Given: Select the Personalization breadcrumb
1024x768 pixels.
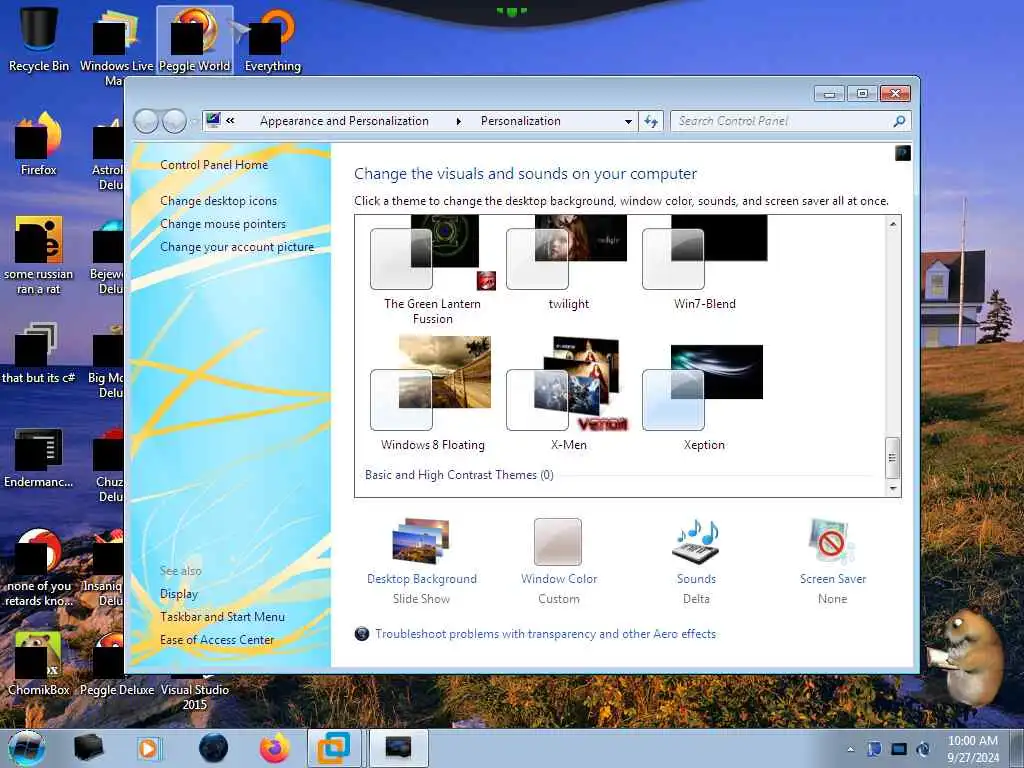Looking at the screenshot, I should (520, 121).
